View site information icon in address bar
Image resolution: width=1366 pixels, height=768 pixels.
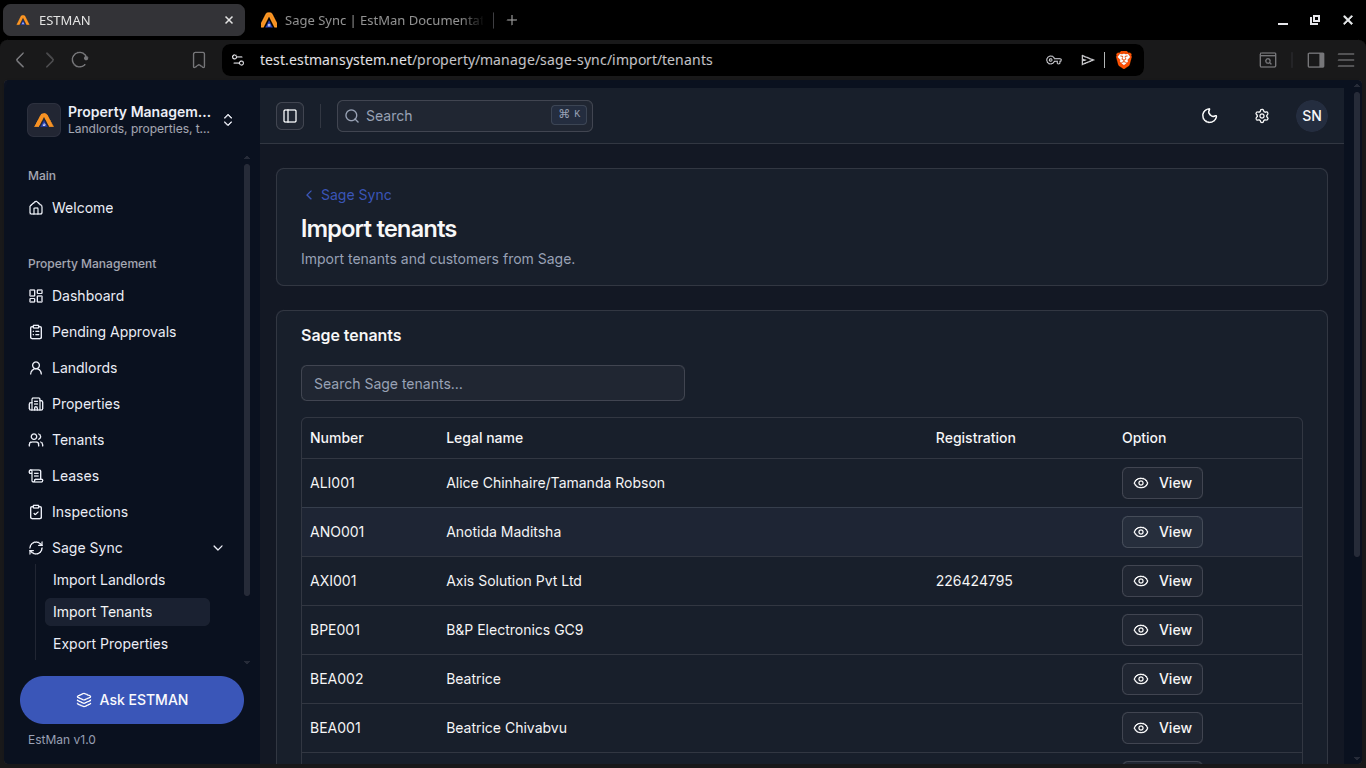(x=238, y=60)
